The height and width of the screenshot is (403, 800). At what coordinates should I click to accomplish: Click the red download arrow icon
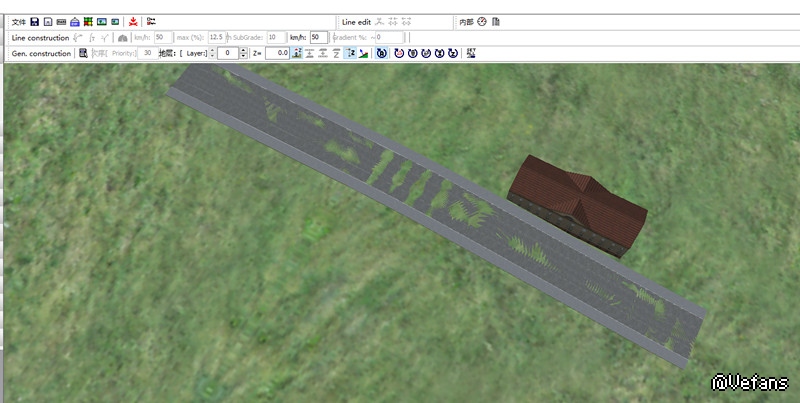click(x=132, y=21)
